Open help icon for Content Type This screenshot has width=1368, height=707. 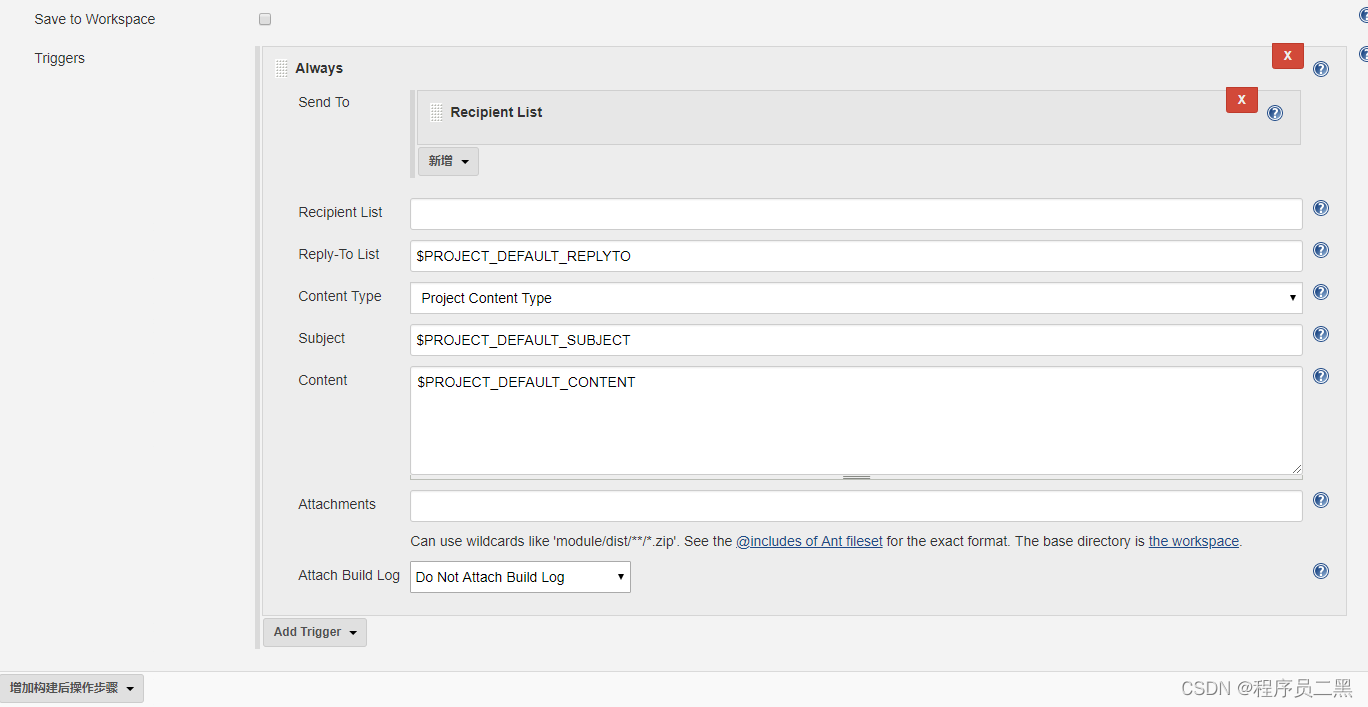1321,292
